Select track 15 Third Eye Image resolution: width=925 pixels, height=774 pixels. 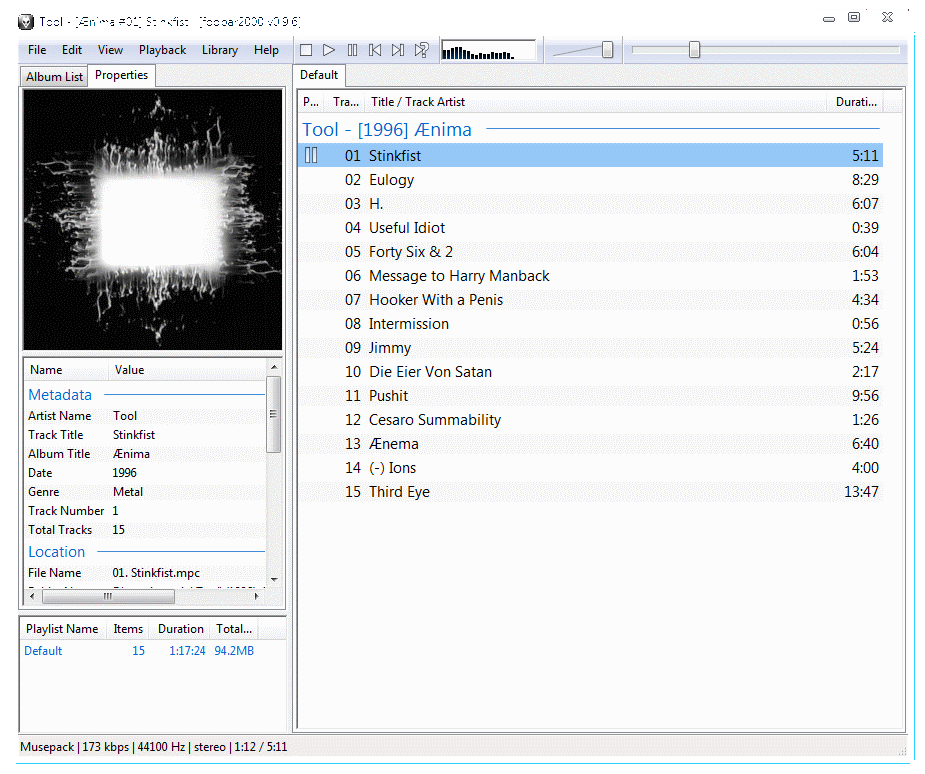[590, 492]
